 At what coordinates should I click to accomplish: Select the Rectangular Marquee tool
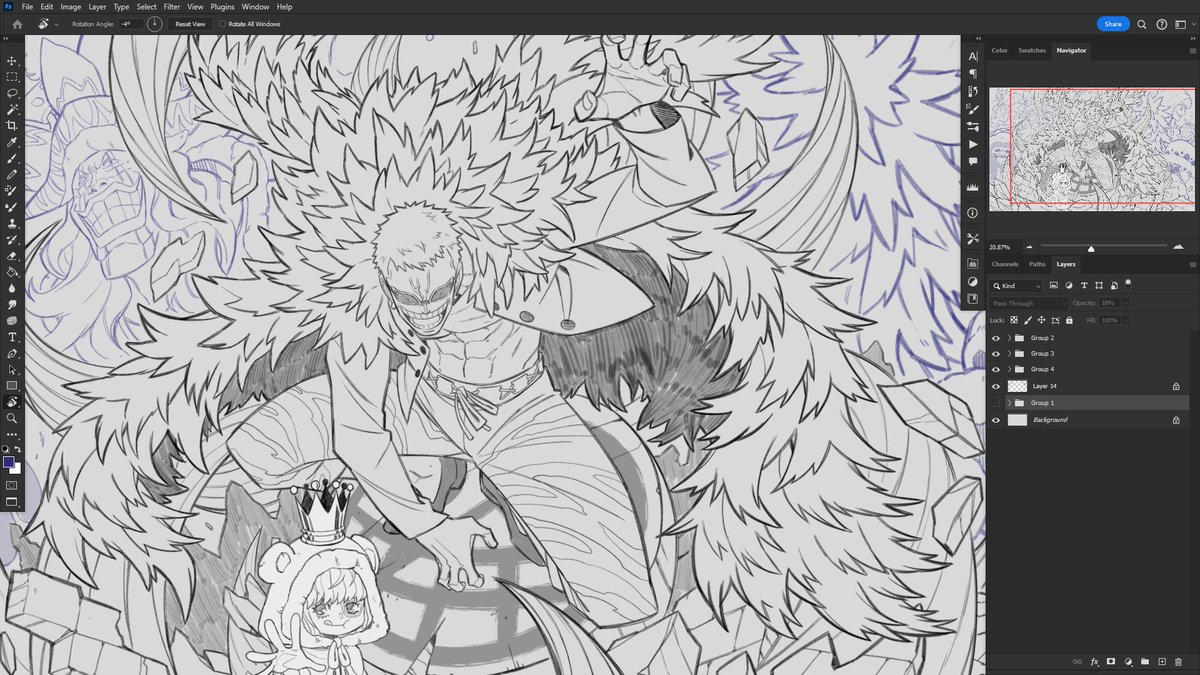(x=12, y=77)
